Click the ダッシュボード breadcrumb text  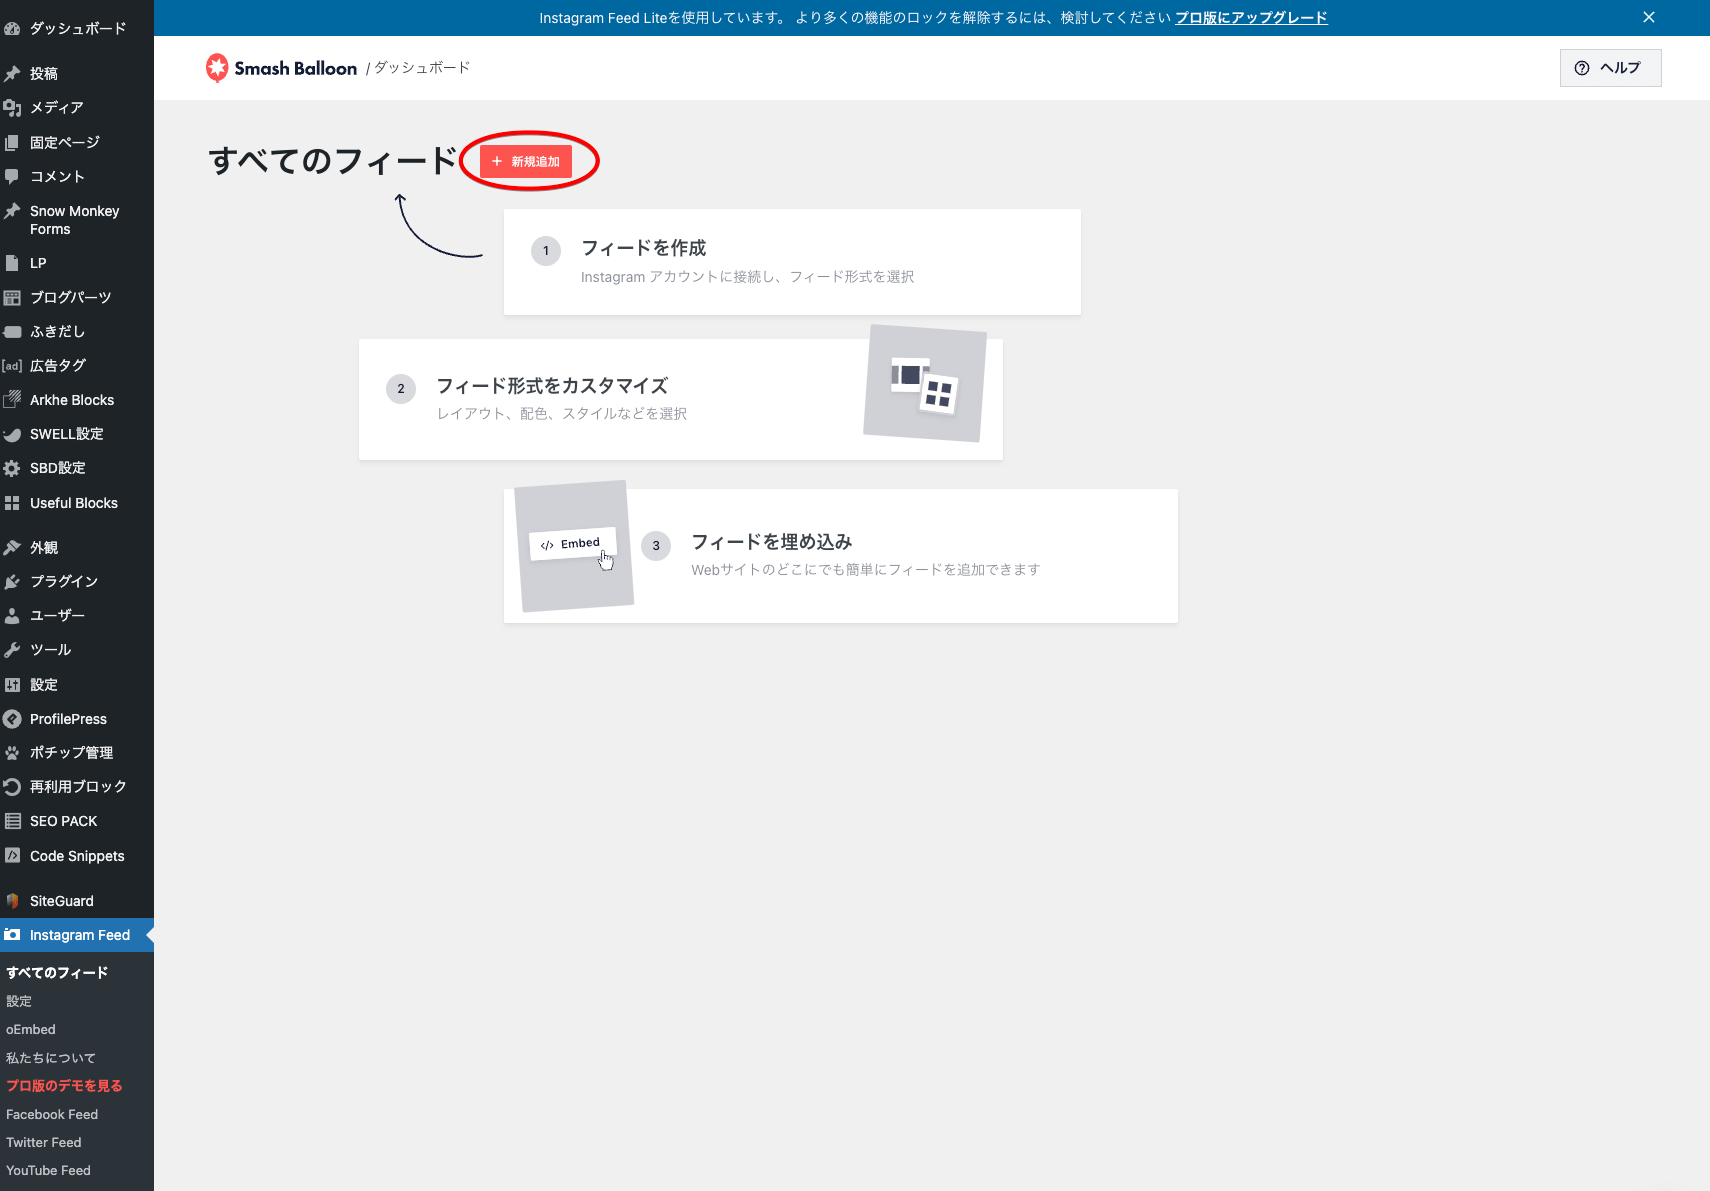[422, 68]
